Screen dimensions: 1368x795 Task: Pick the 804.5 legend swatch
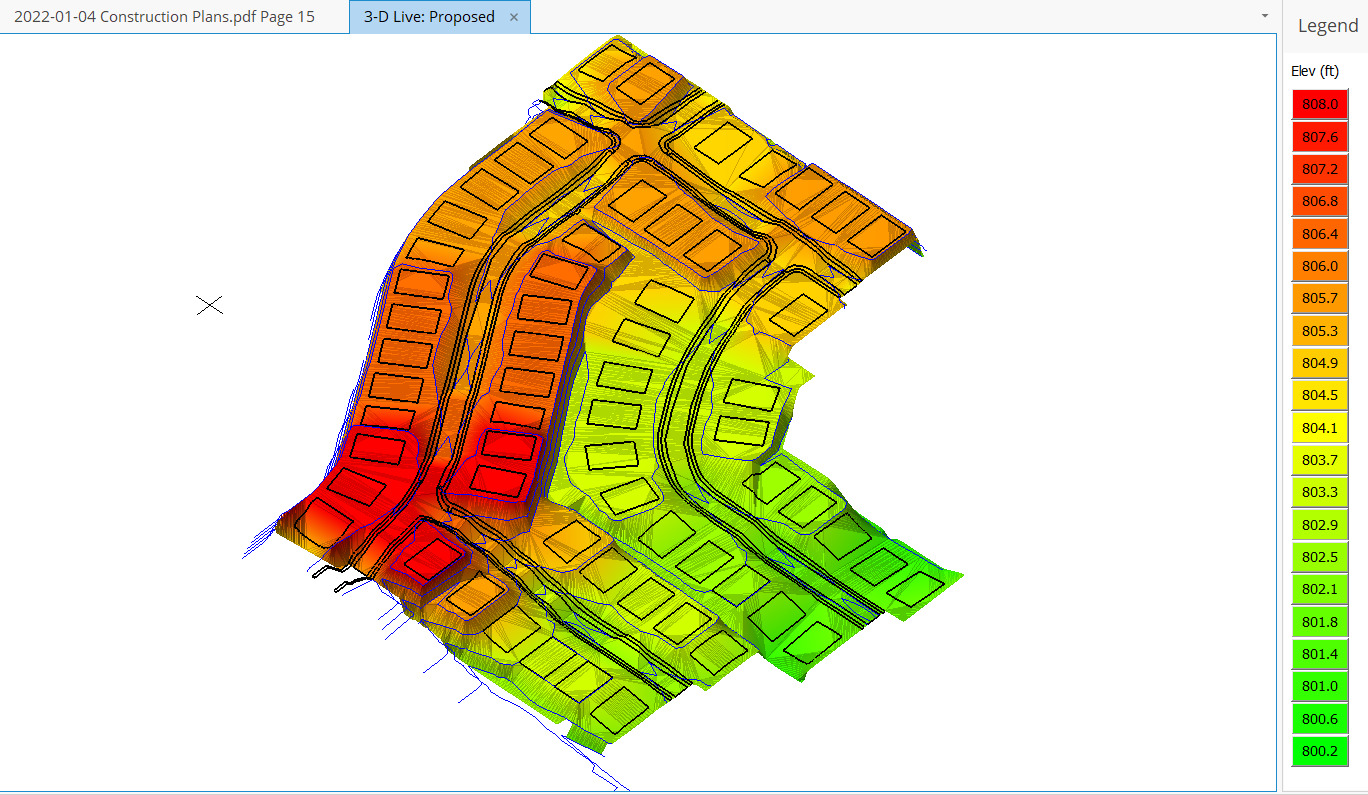pos(1320,395)
